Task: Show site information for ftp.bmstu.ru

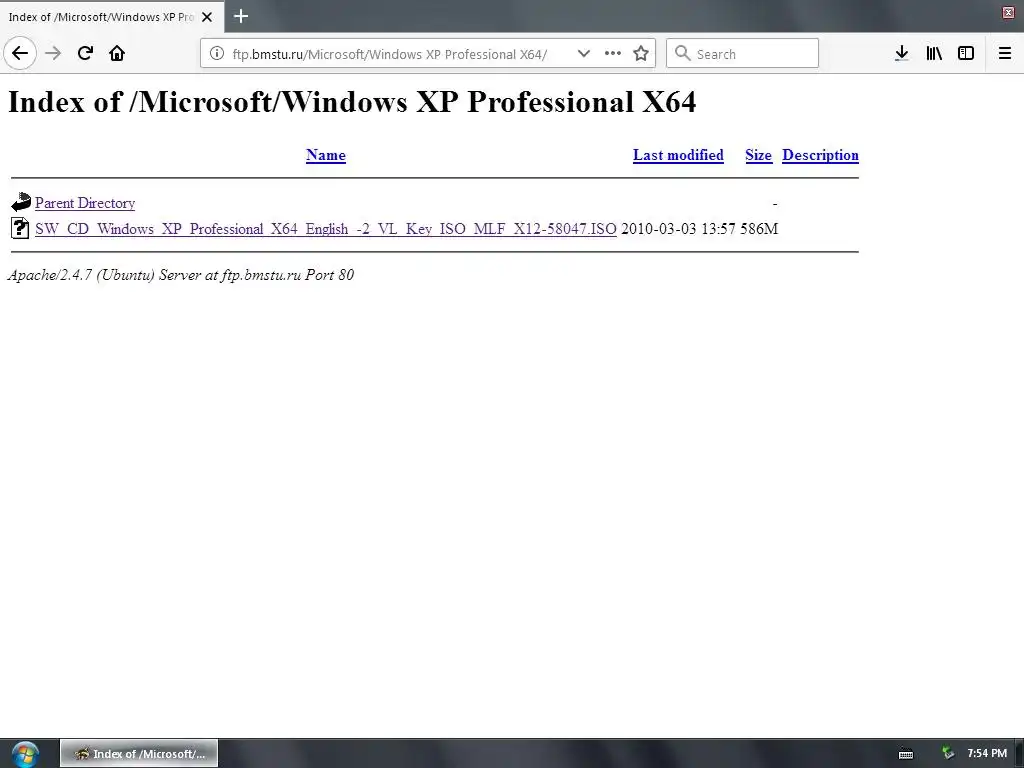Action: tap(217, 54)
